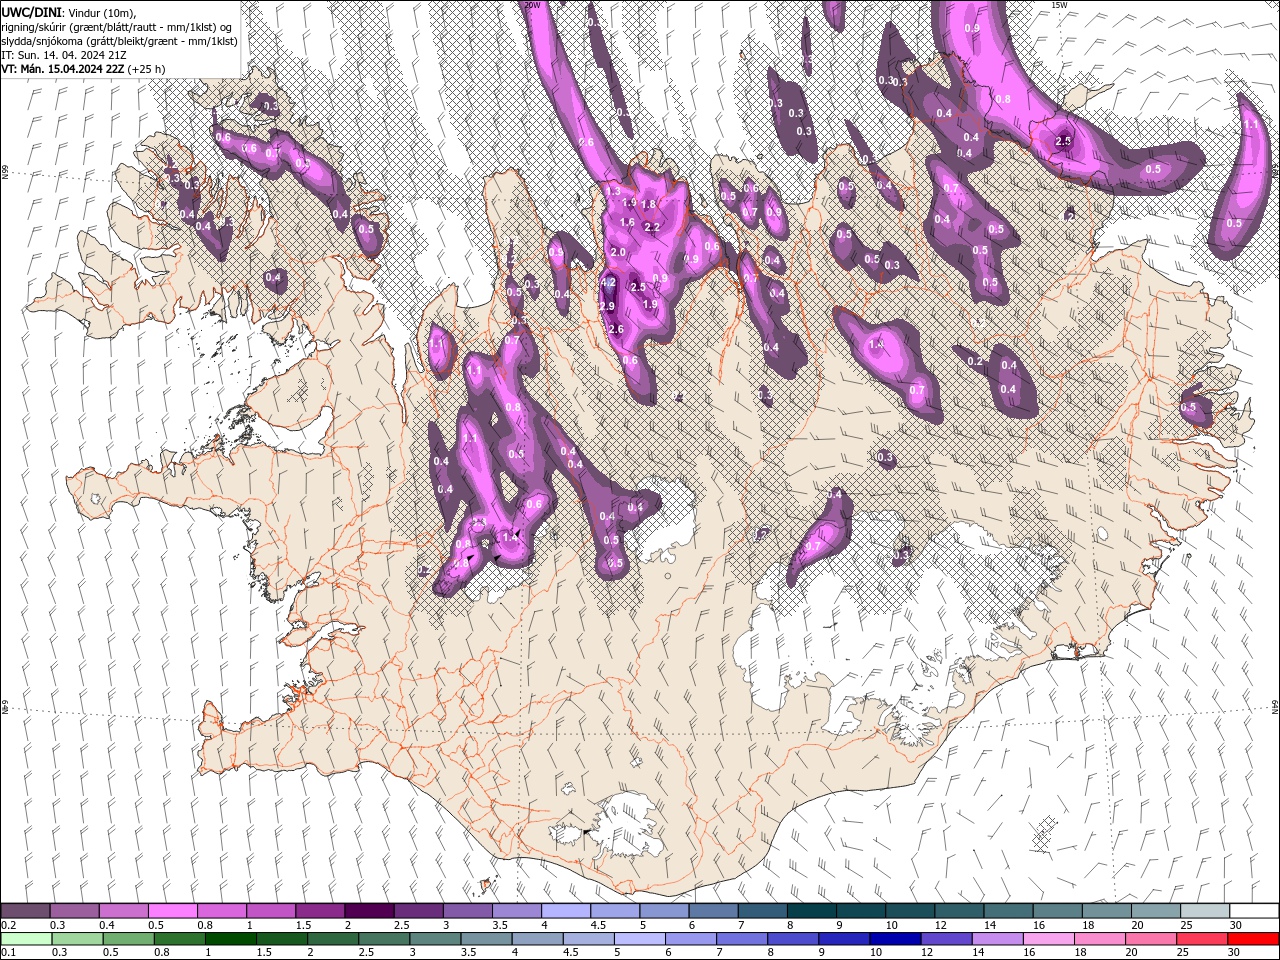This screenshot has width=1280, height=960.
Task: Select the red swatch ending the bottom legend row
Action: [1253, 938]
